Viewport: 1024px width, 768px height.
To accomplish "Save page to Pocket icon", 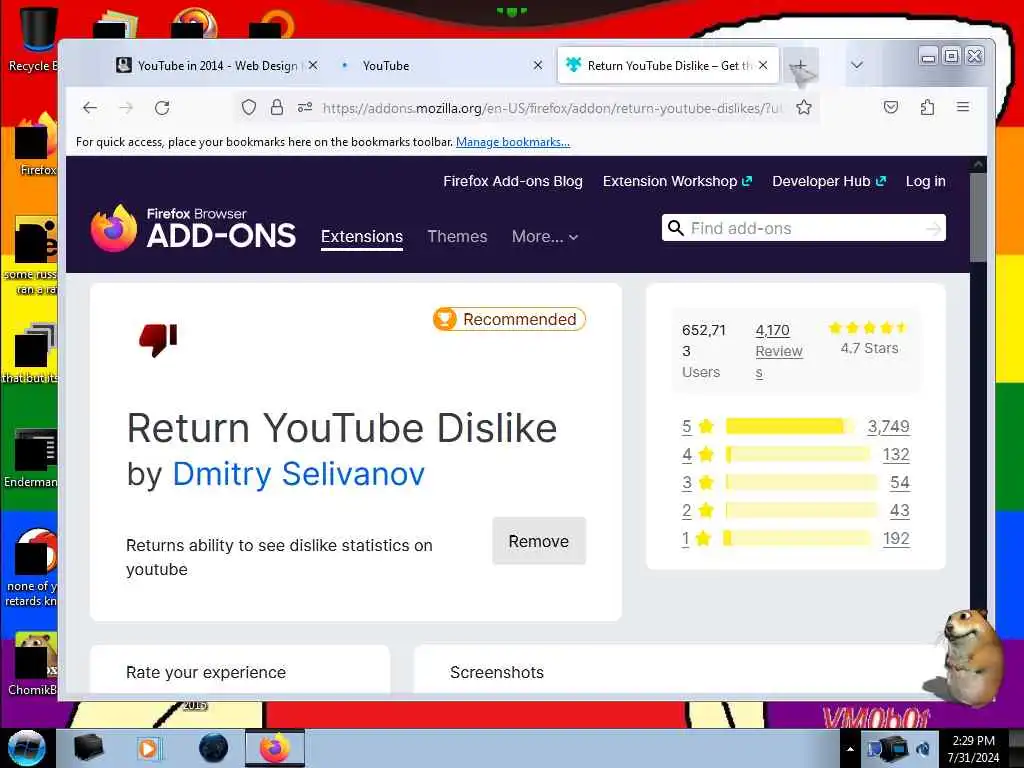I will coord(891,107).
